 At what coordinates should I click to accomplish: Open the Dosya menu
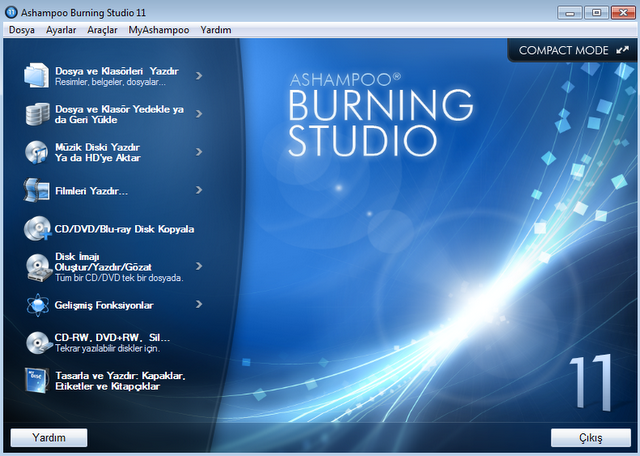pos(22,30)
